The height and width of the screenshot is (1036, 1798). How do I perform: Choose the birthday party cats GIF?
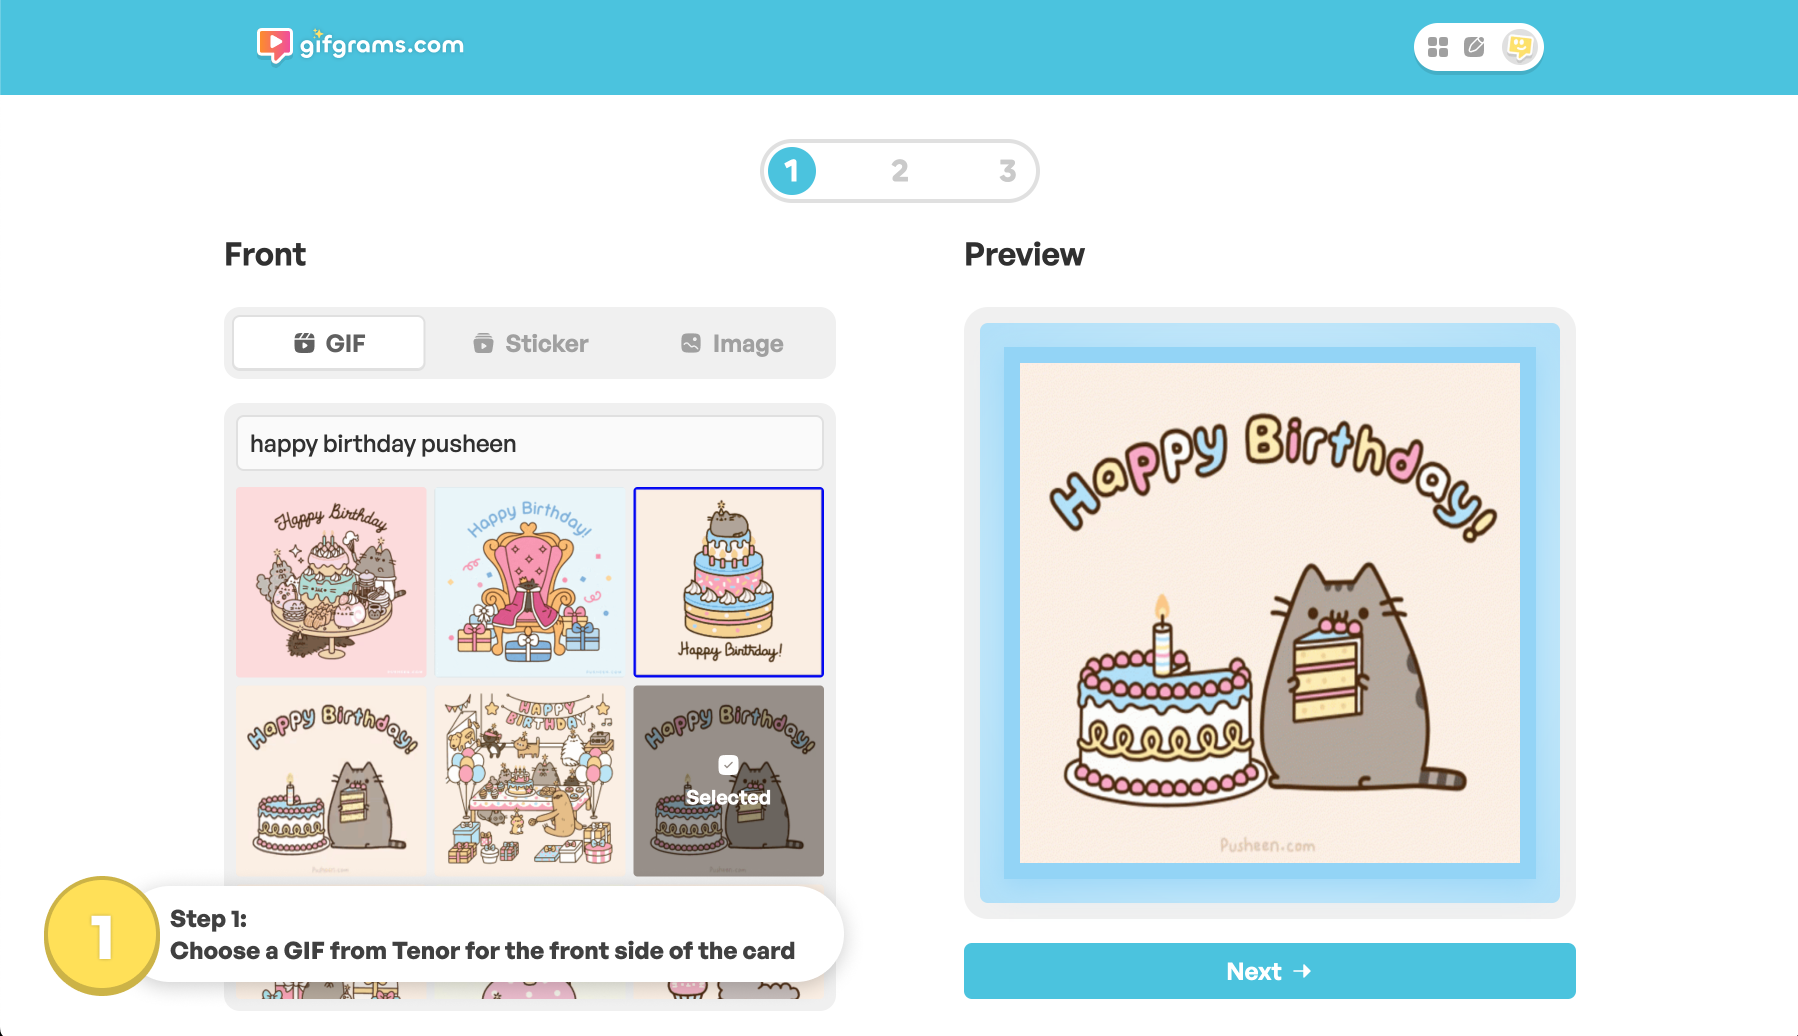tap(530, 781)
